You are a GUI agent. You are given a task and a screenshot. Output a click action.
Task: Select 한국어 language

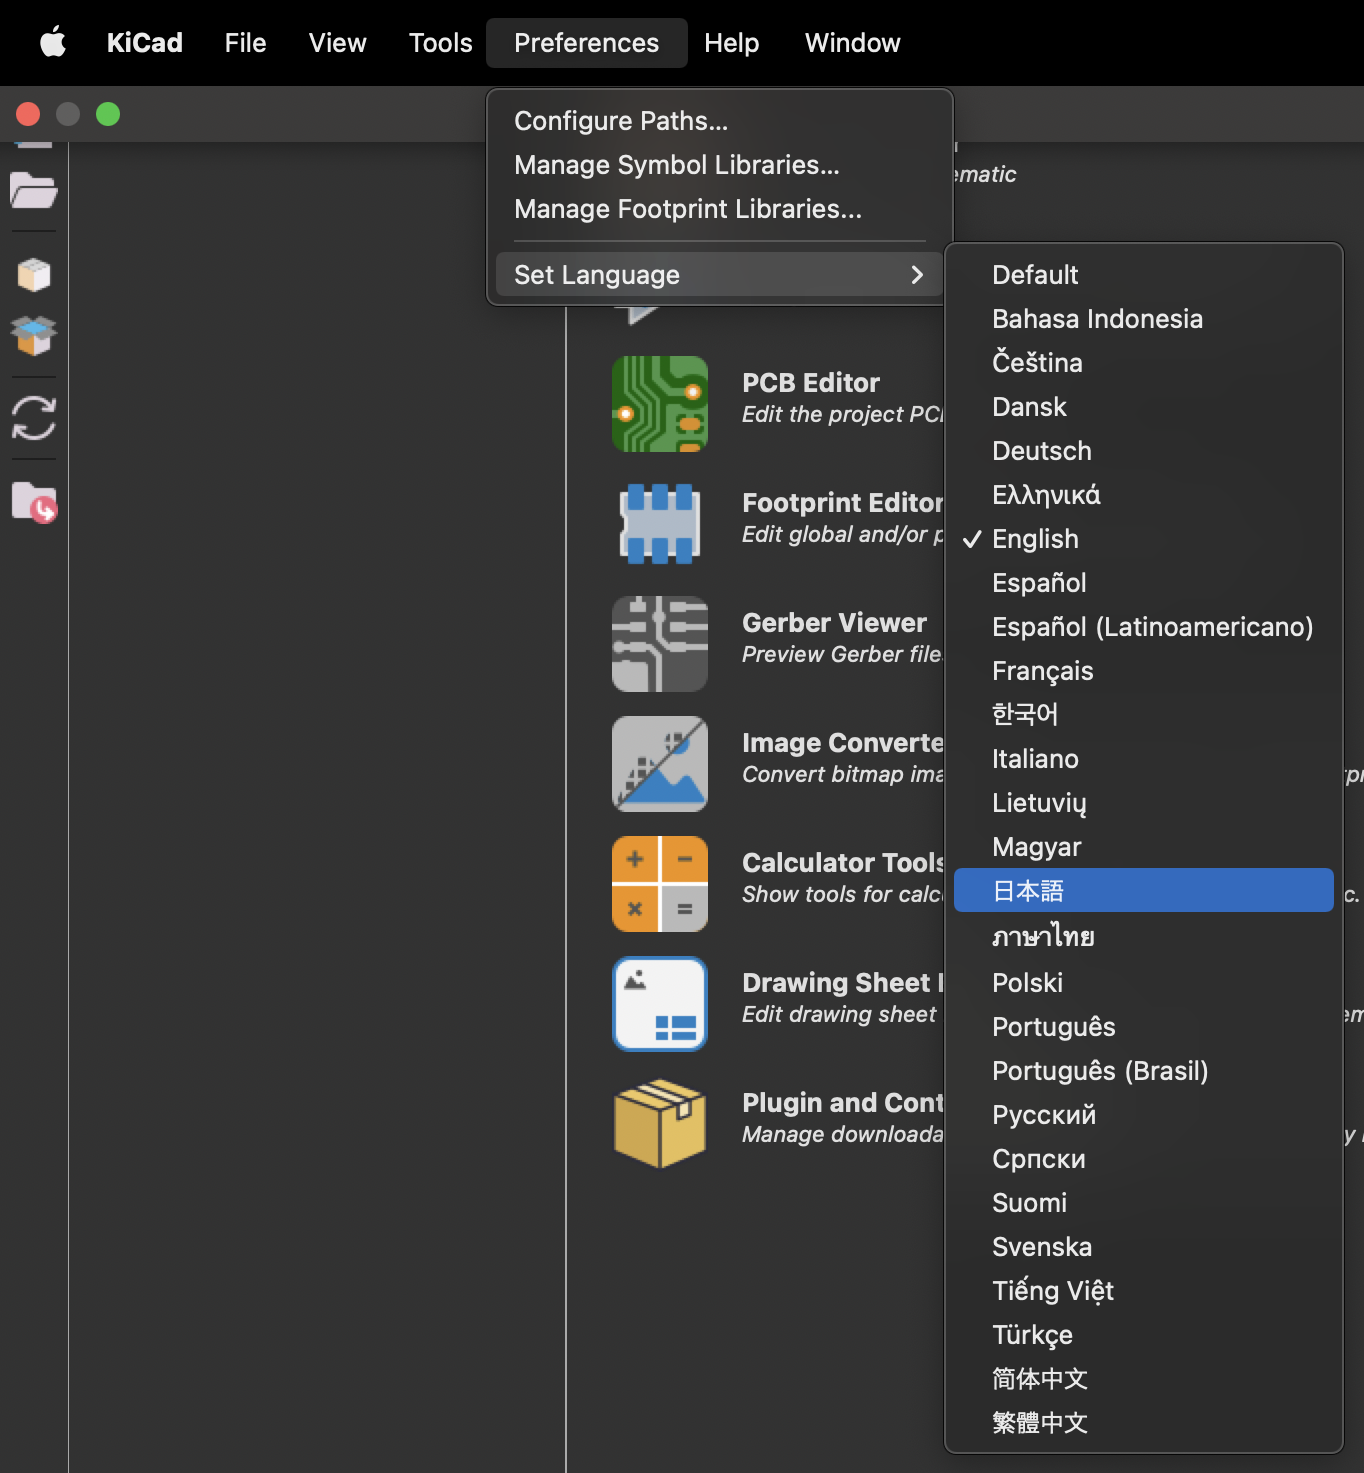click(1144, 715)
